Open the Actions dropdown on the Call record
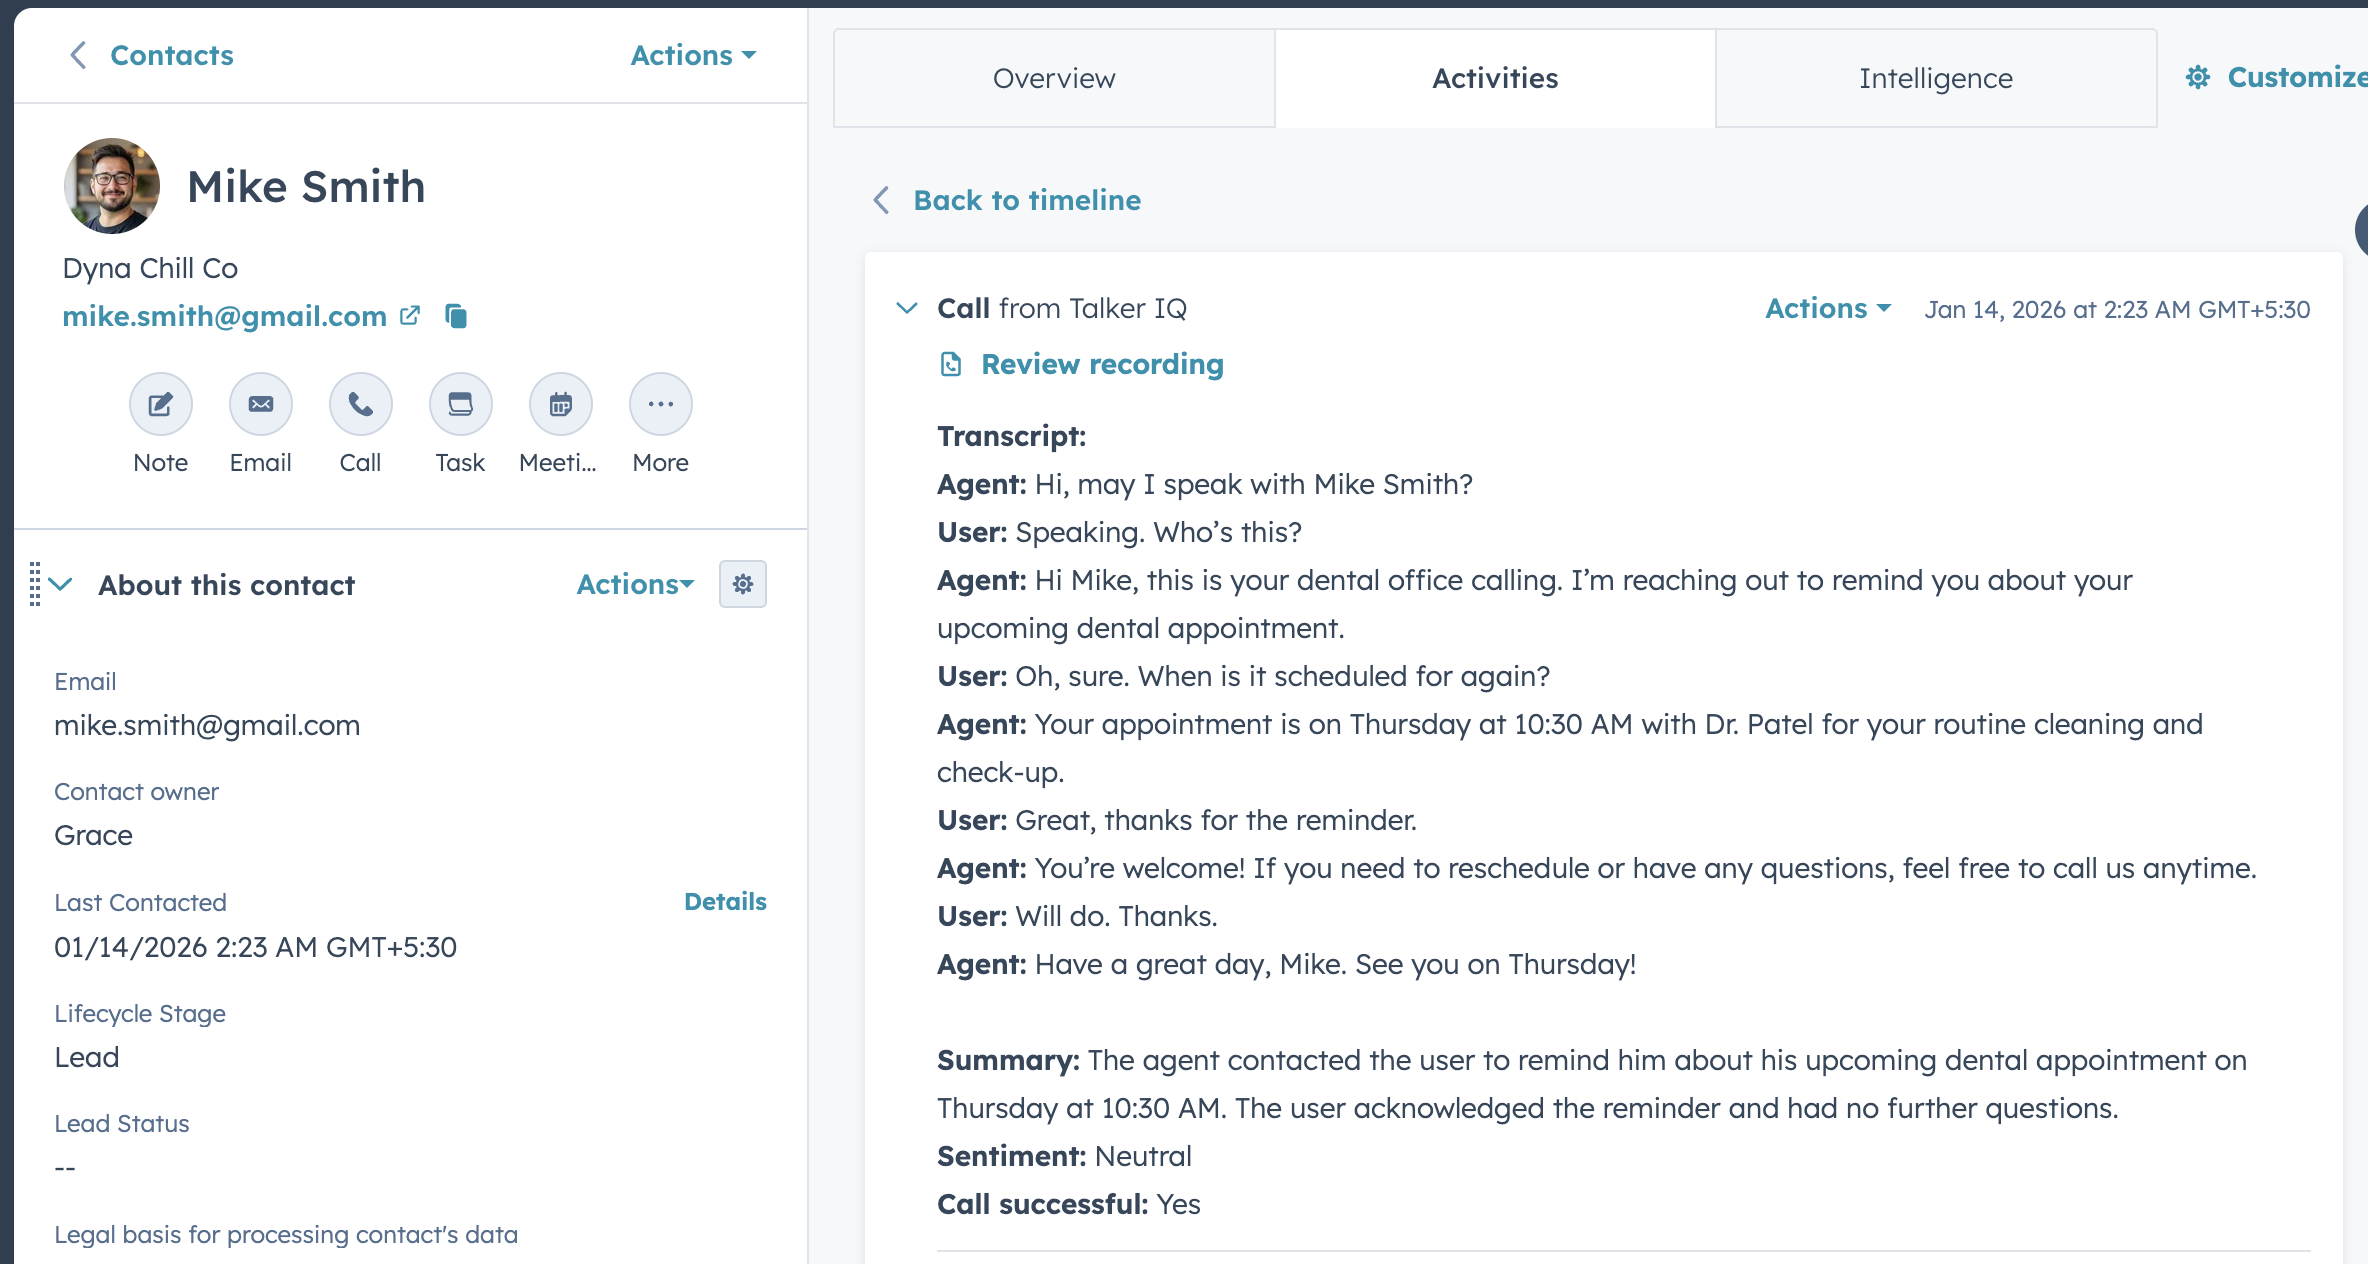This screenshot has width=2368, height=1264. coord(1825,308)
